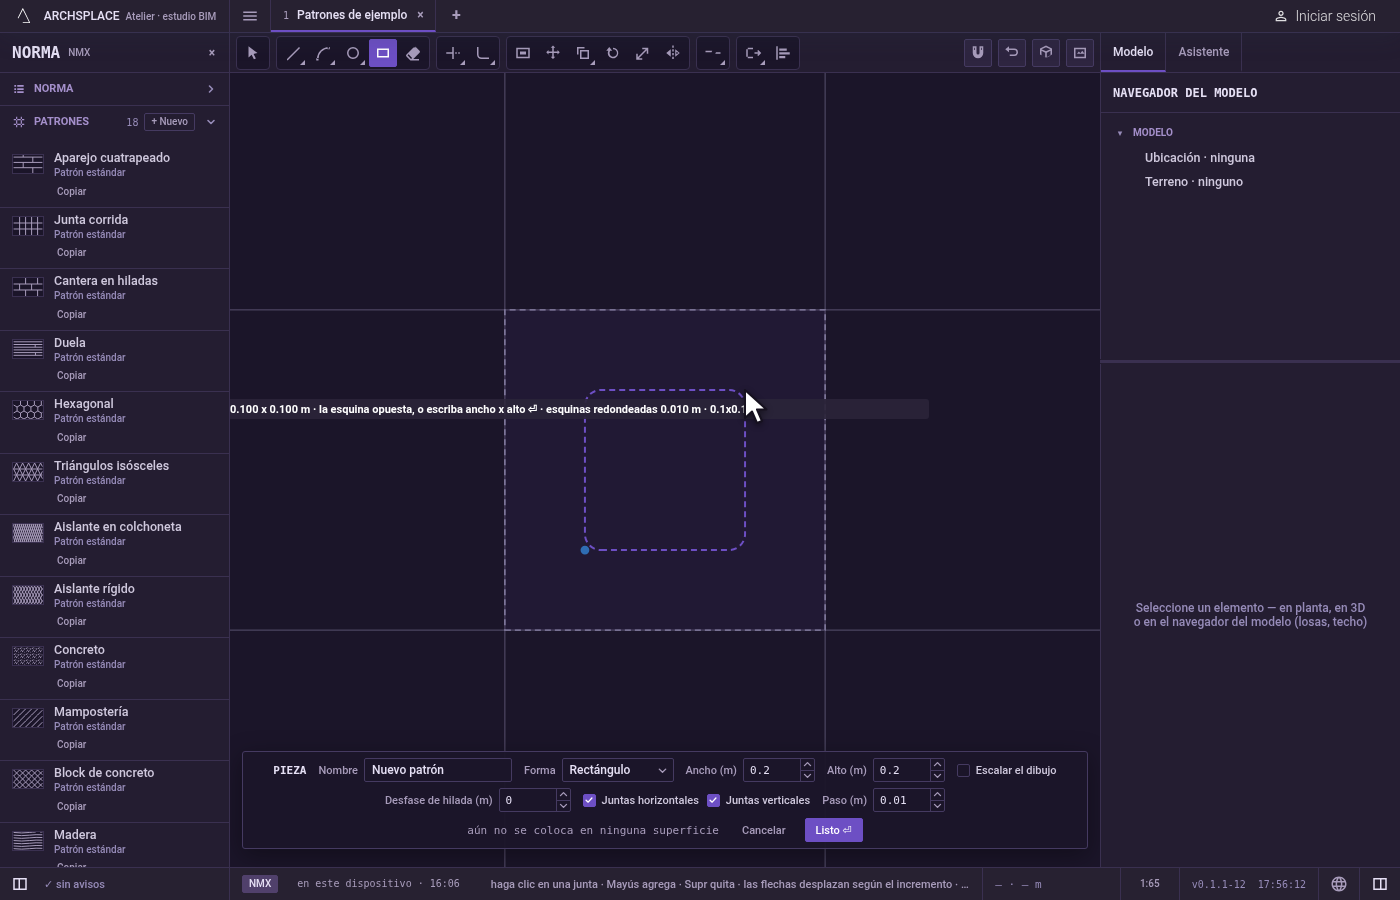Edit the Nombre field
Image resolution: width=1400 pixels, height=900 pixels.
(438, 770)
